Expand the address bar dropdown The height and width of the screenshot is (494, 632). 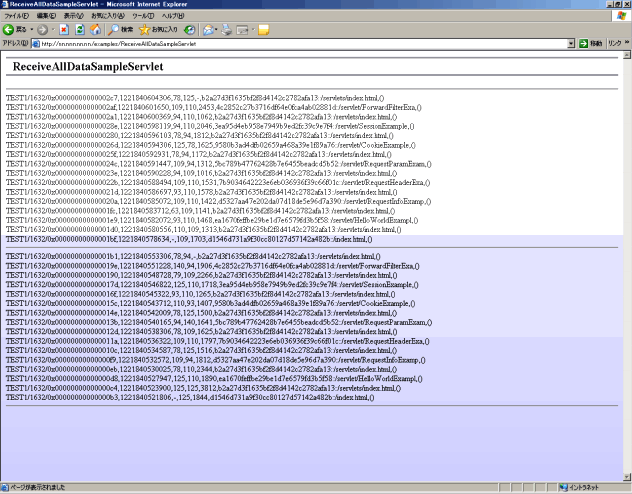point(571,44)
